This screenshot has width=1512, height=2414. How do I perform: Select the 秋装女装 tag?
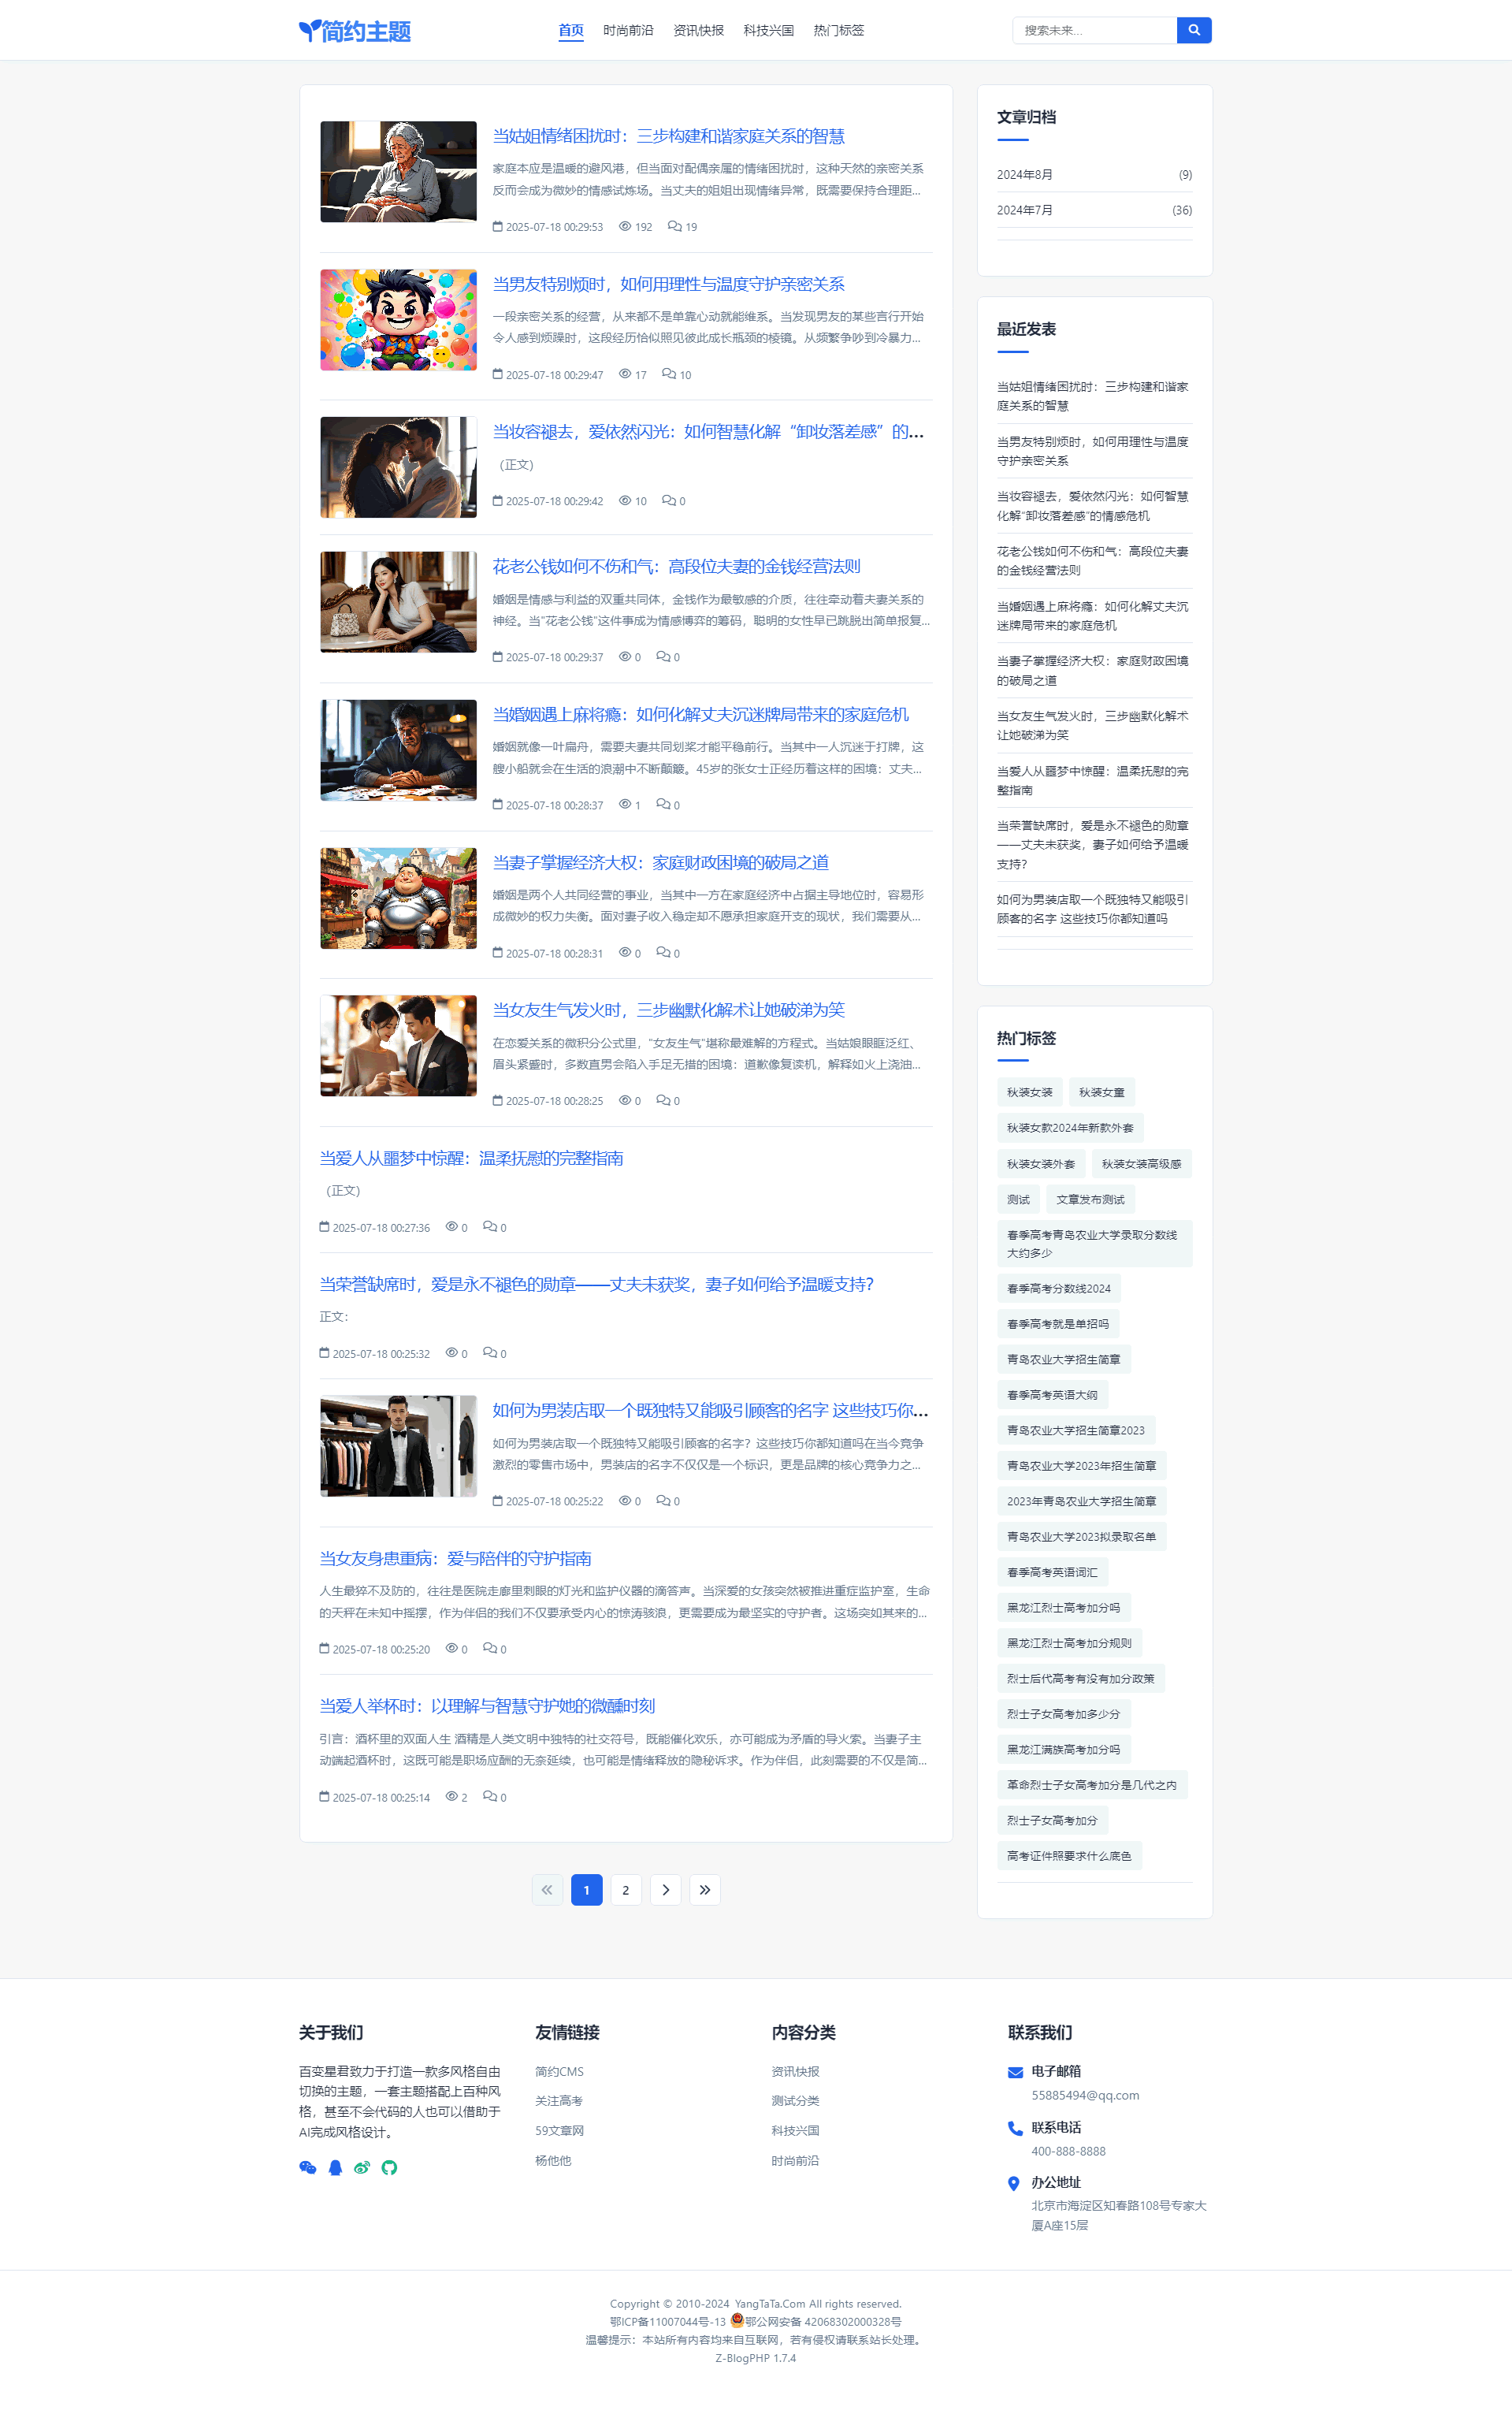[1029, 1092]
